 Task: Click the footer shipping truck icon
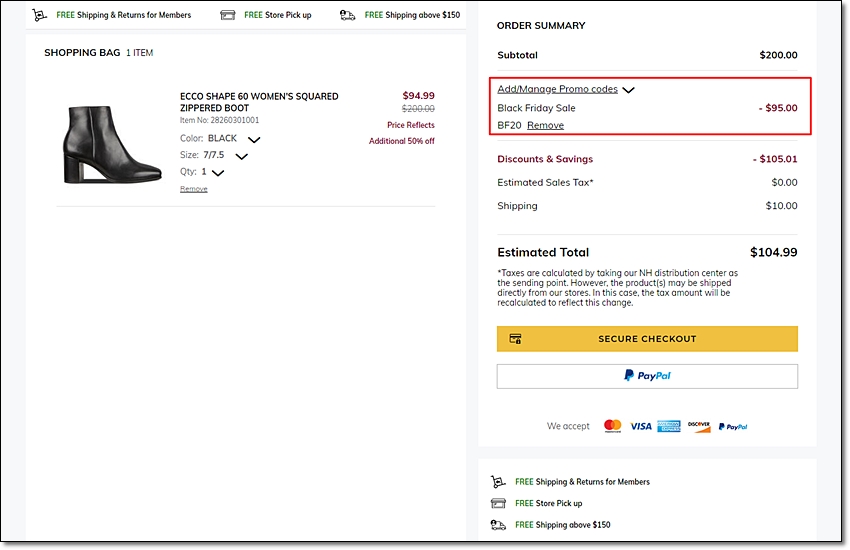498,525
